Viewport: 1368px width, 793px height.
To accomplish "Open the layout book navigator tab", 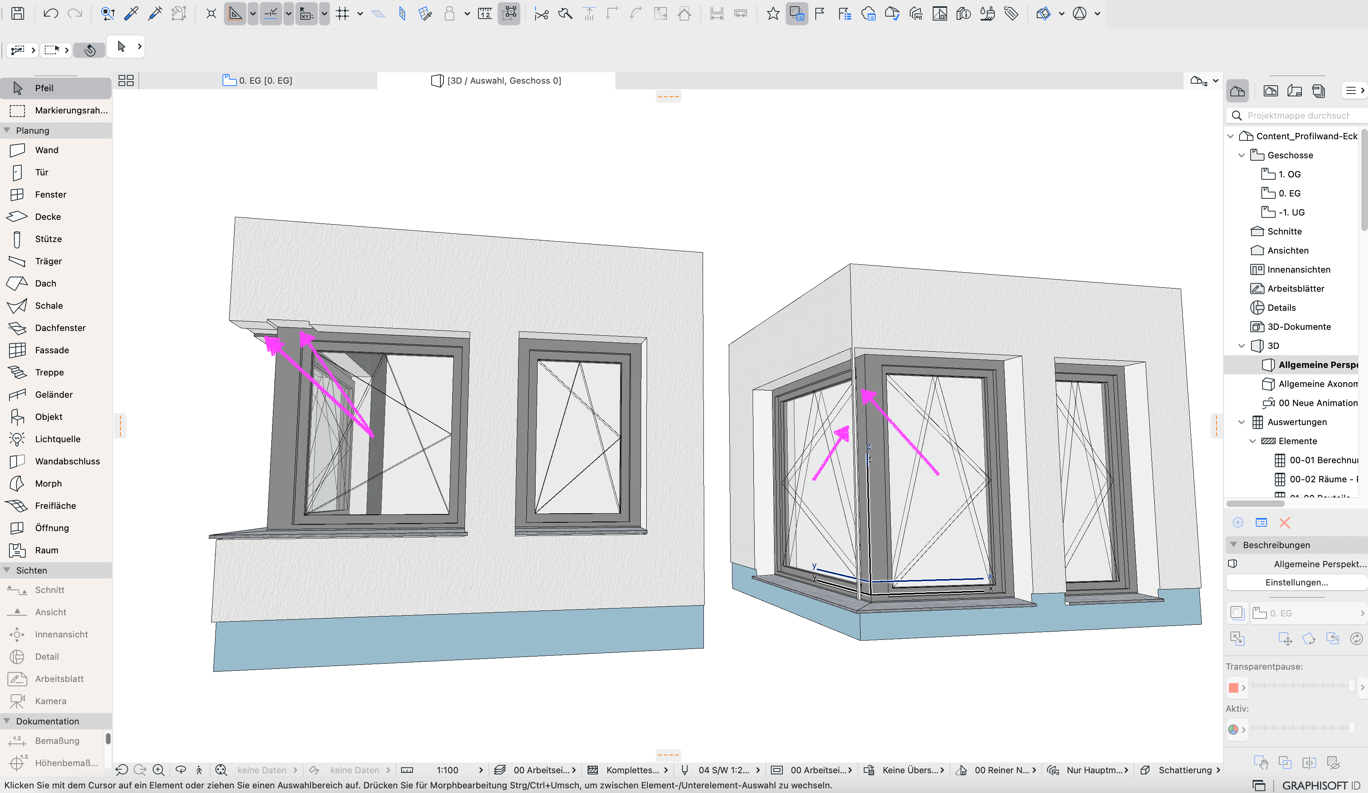I will click(1294, 91).
